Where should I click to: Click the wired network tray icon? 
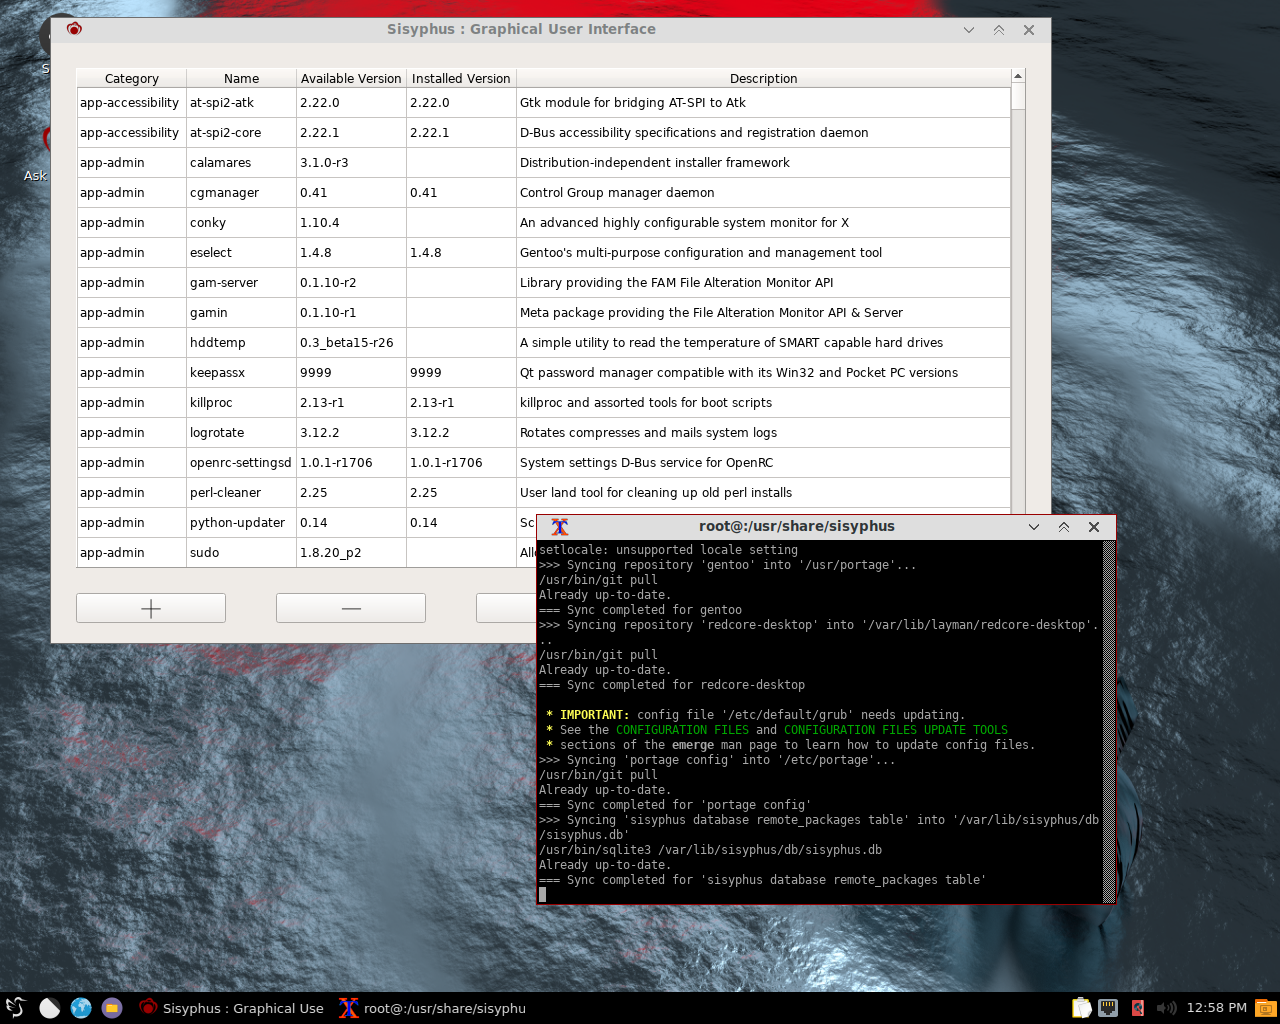1108,1007
